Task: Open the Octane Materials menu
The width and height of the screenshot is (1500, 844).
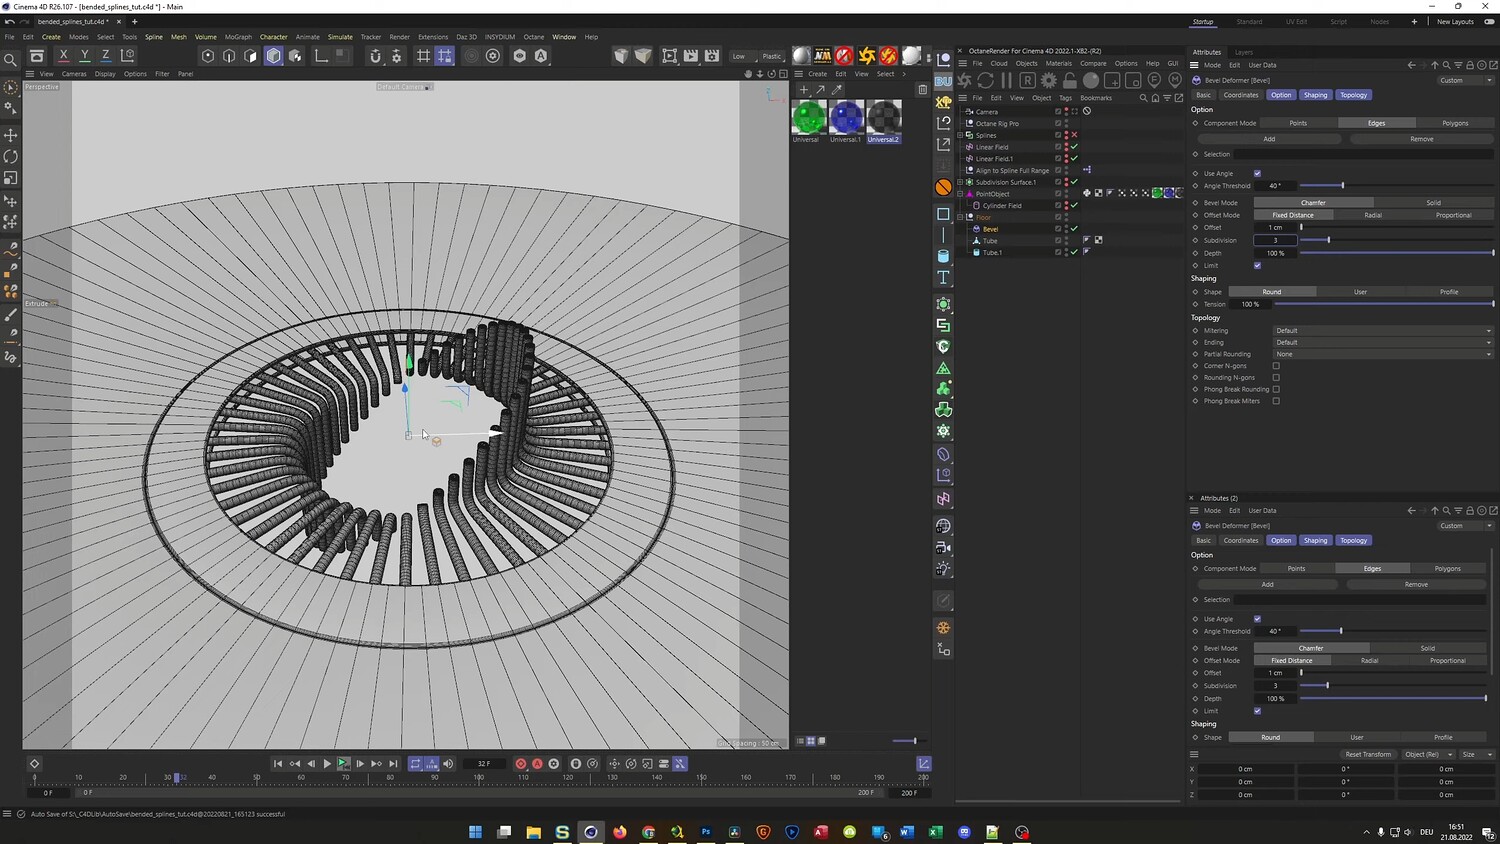Action: click(x=1058, y=63)
